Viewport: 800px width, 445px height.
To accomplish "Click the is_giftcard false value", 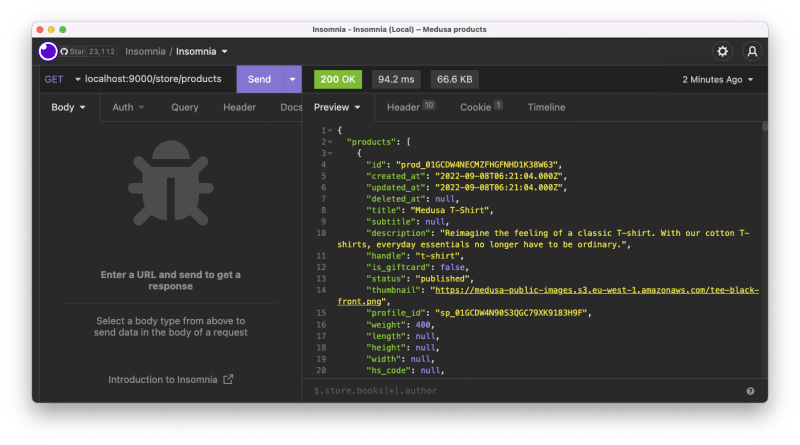I will [x=453, y=267].
